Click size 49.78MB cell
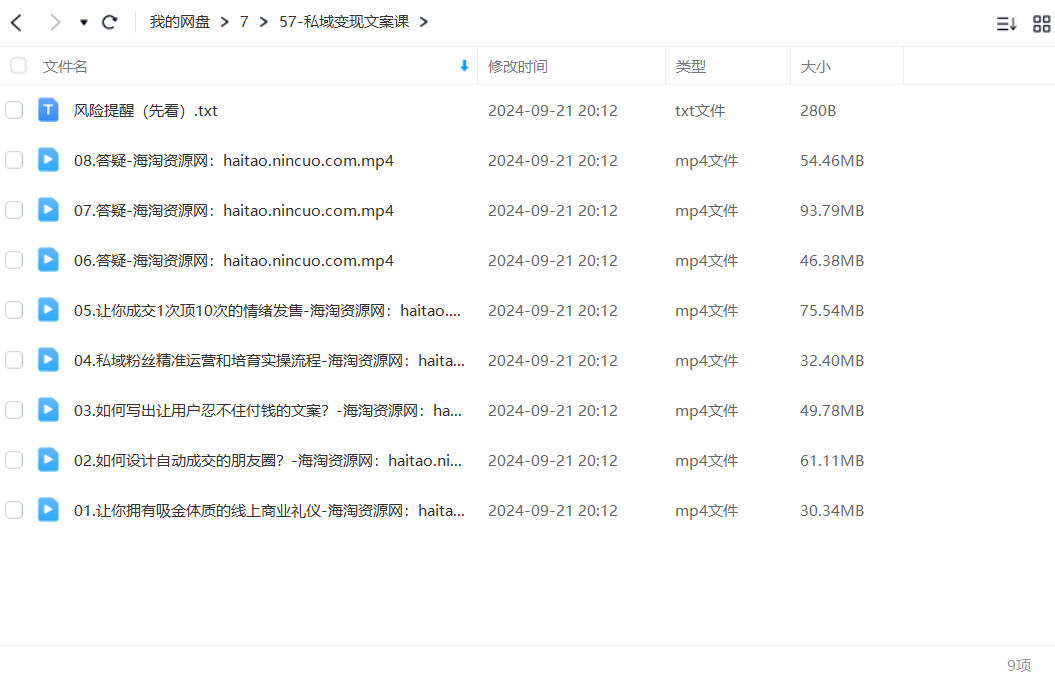1055x684 pixels. coord(832,410)
